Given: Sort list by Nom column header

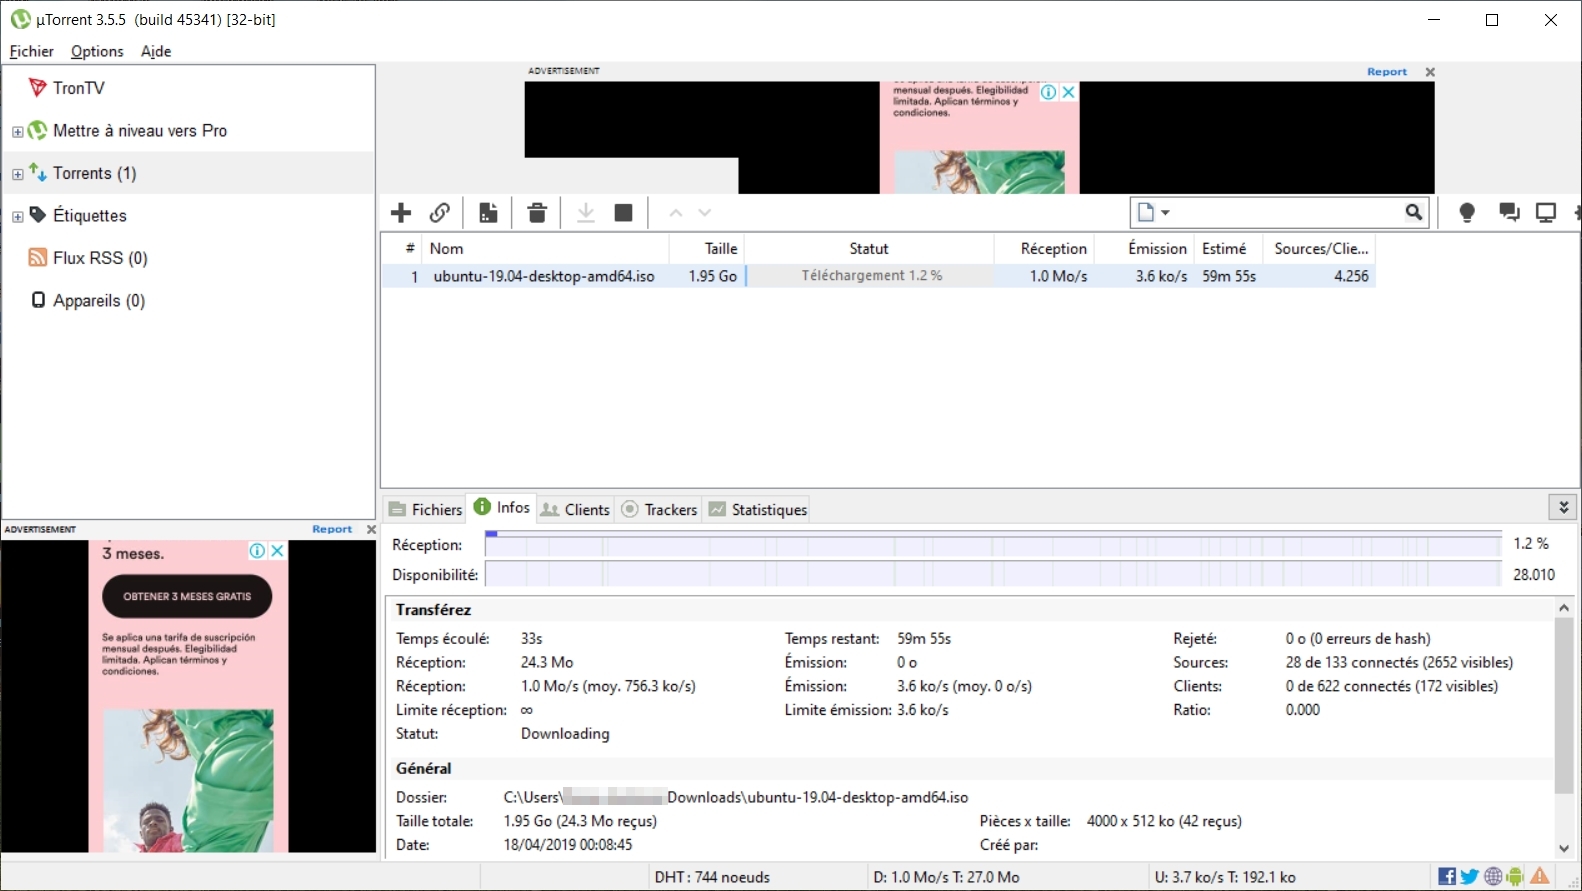Looking at the screenshot, I should [546, 248].
